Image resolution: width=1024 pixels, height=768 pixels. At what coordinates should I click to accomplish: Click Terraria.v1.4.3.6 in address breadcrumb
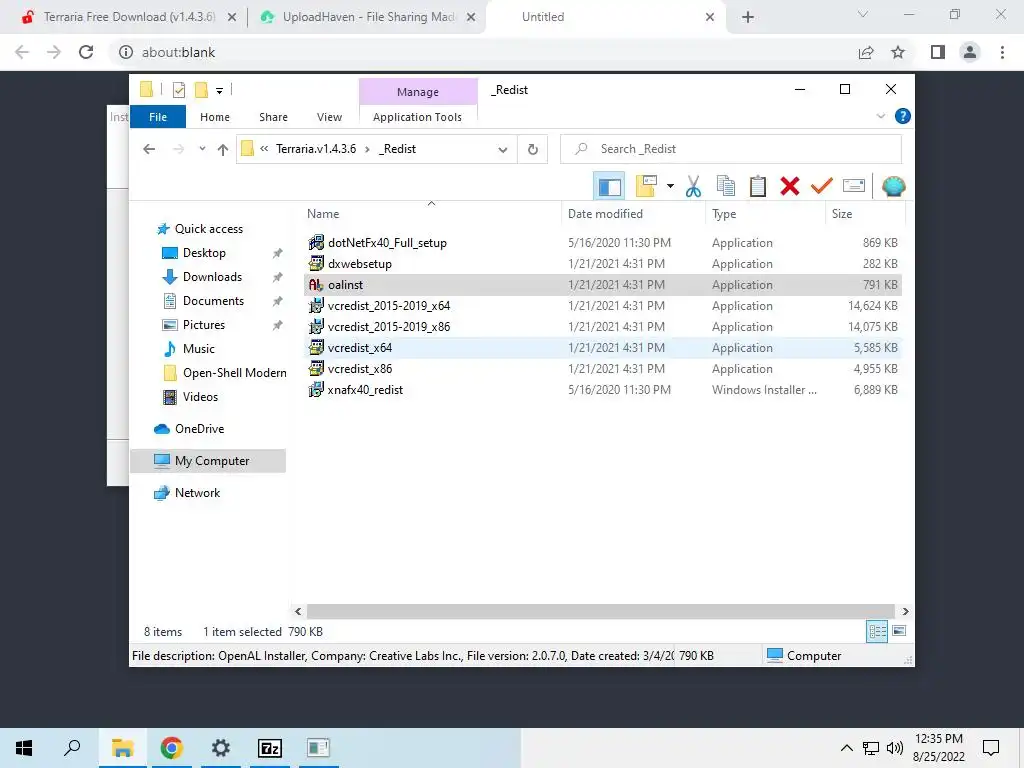tap(316, 150)
